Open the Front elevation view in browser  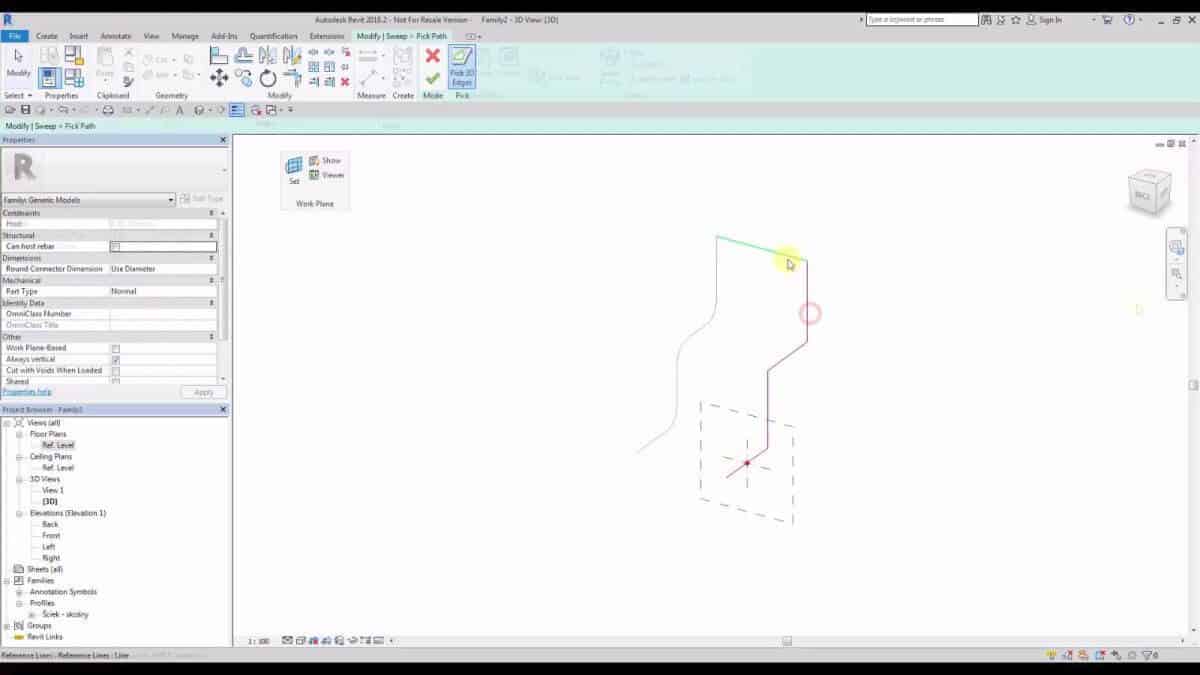51,536
